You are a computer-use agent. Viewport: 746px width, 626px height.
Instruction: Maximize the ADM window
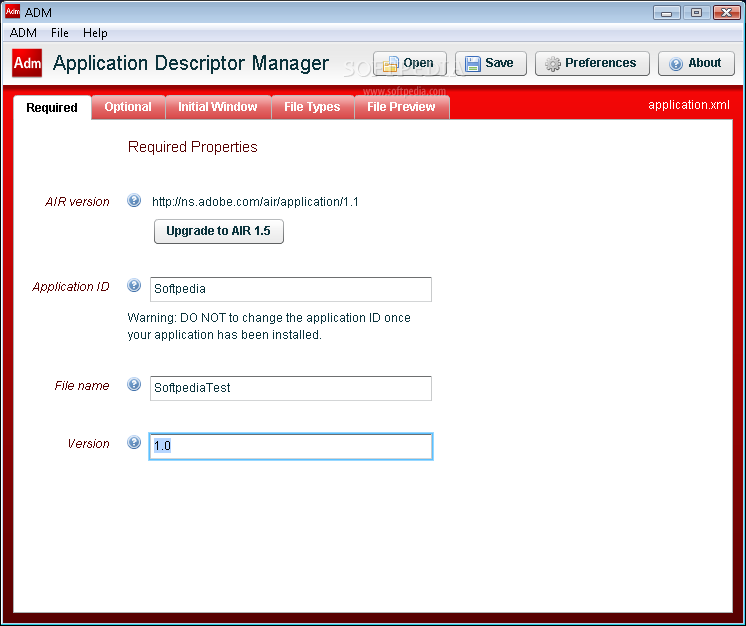pos(697,12)
